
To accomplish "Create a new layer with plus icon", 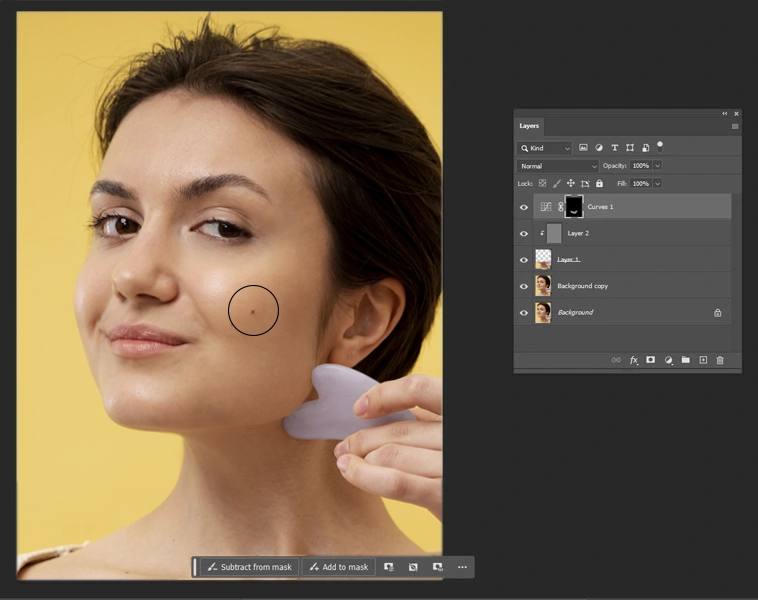I will point(703,360).
